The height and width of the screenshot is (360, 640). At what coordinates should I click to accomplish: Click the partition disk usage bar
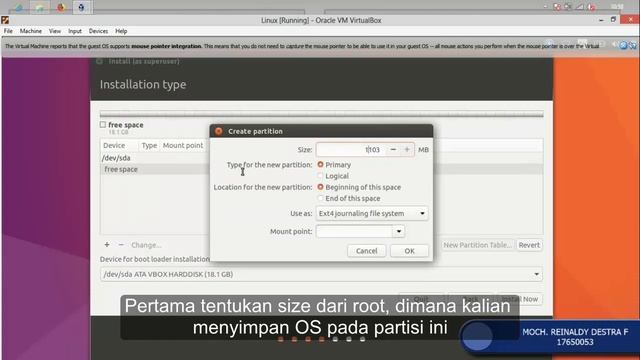321,114
